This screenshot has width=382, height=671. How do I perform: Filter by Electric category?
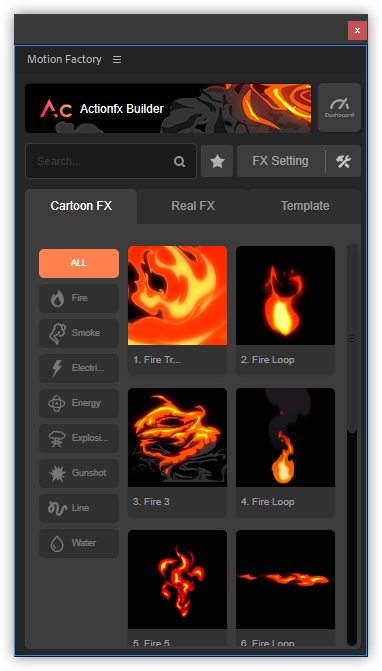[79, 368]
